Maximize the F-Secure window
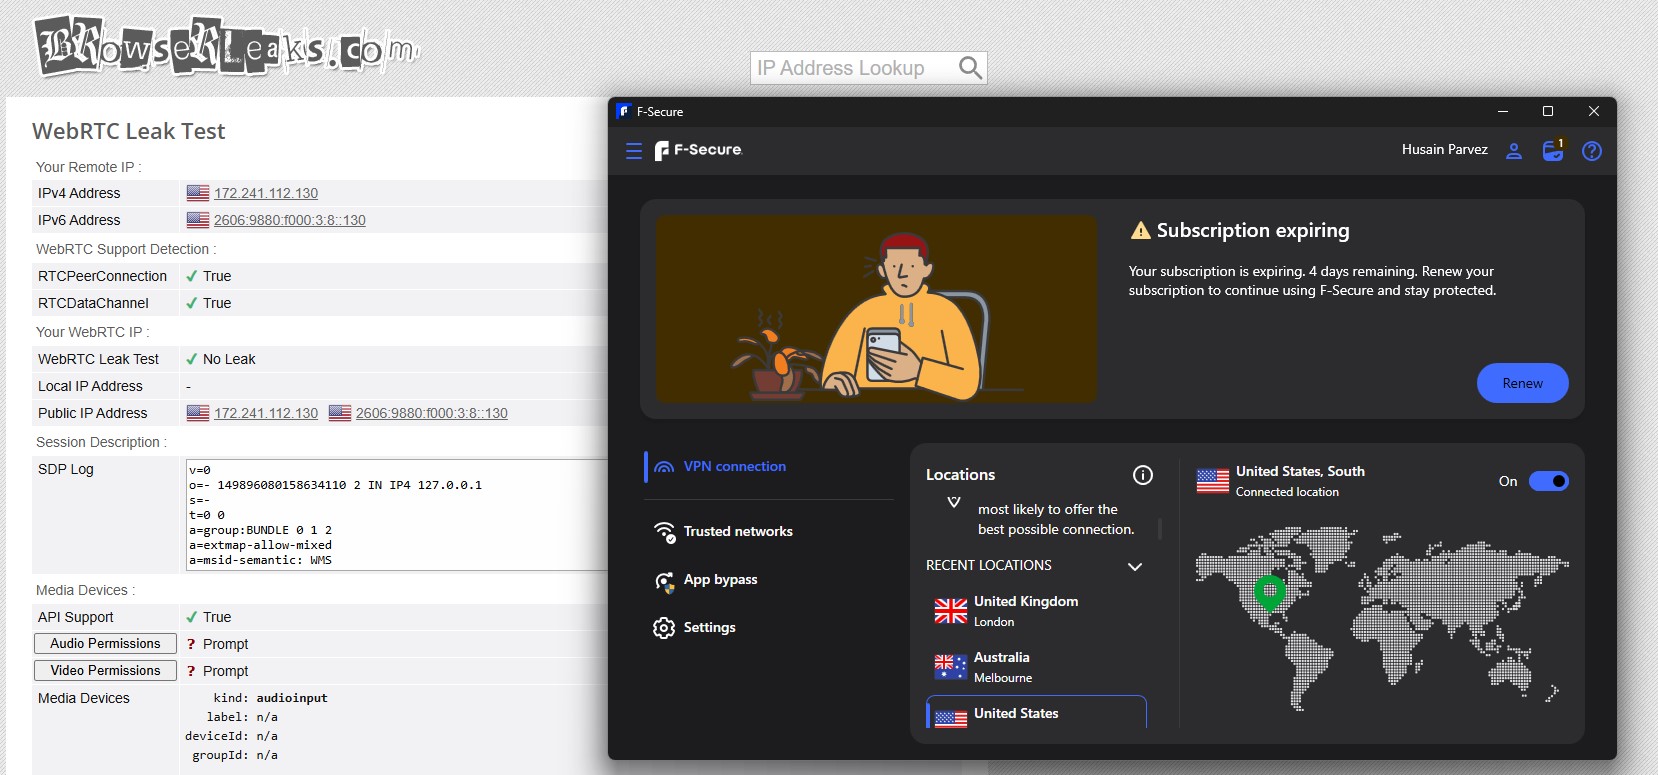 [x=1548, y=112]
